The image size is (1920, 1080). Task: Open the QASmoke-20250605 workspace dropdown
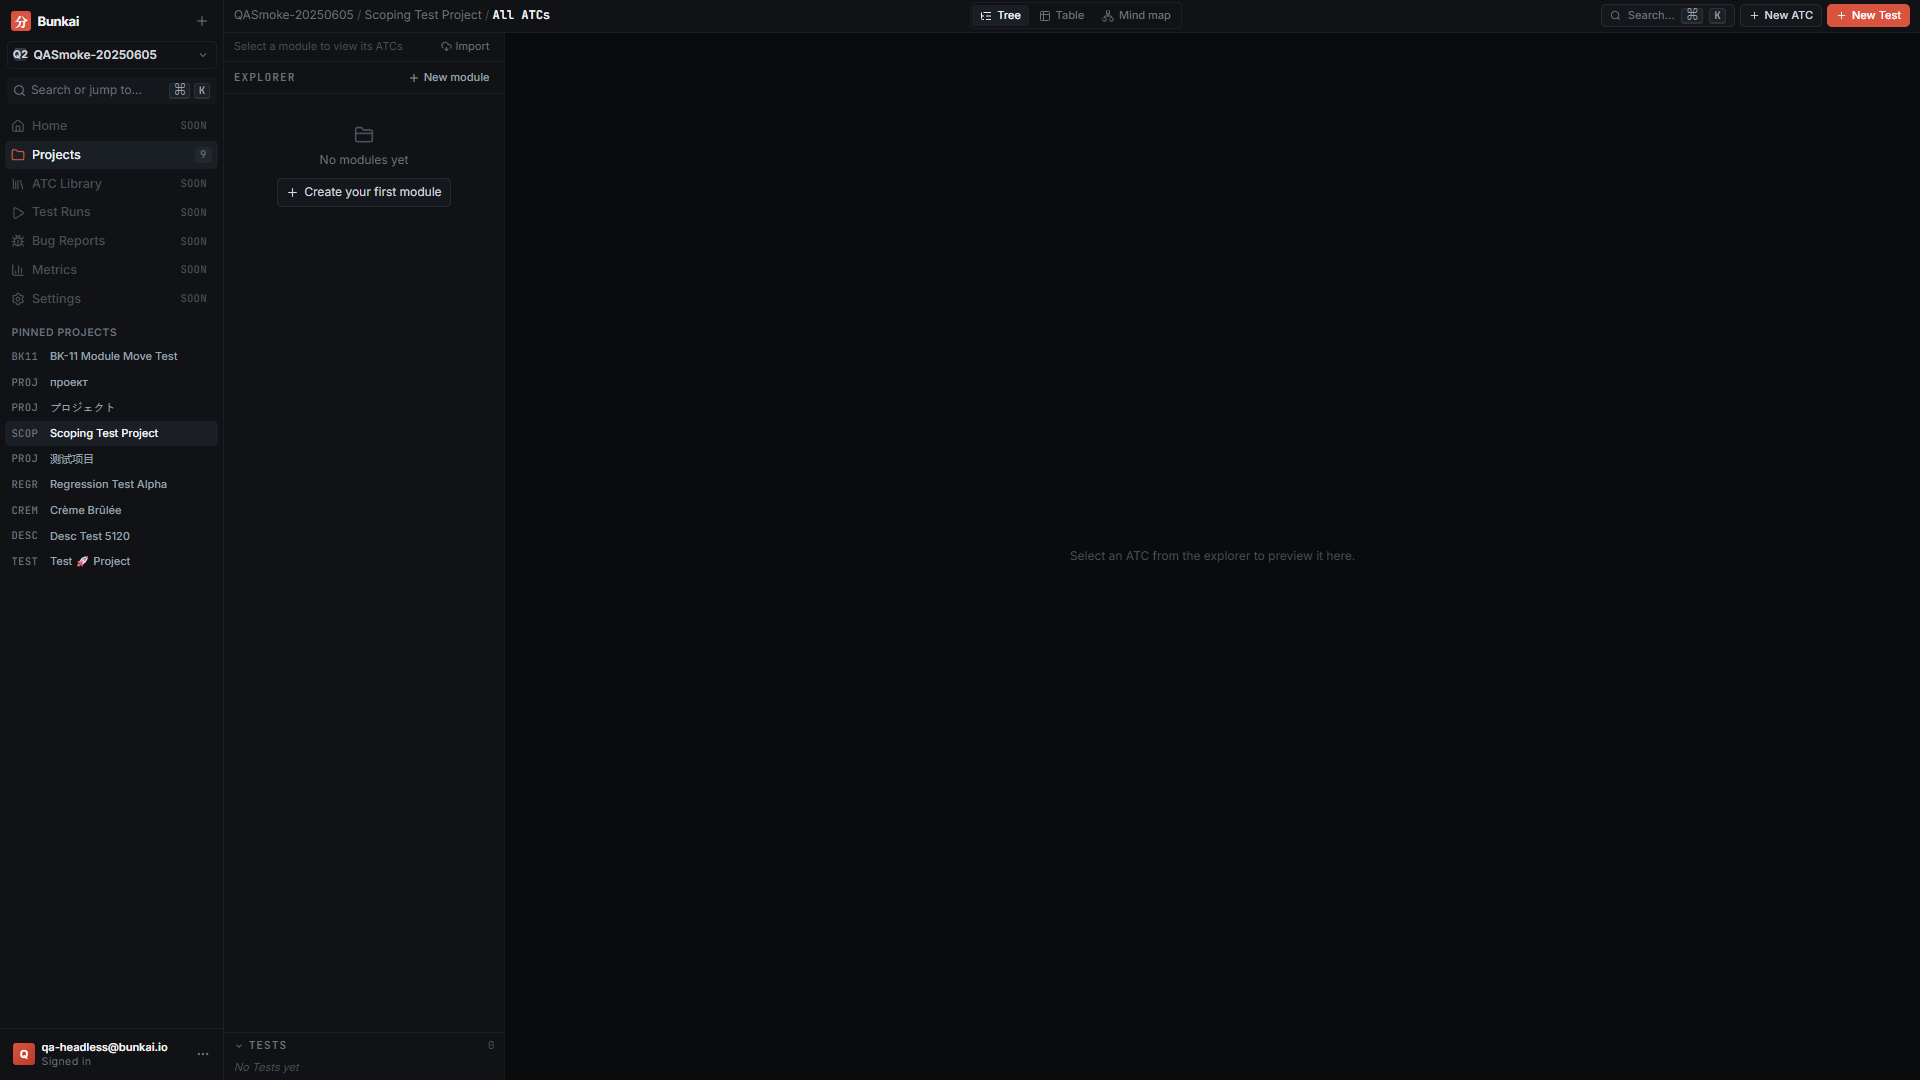(x=111, y=55)
